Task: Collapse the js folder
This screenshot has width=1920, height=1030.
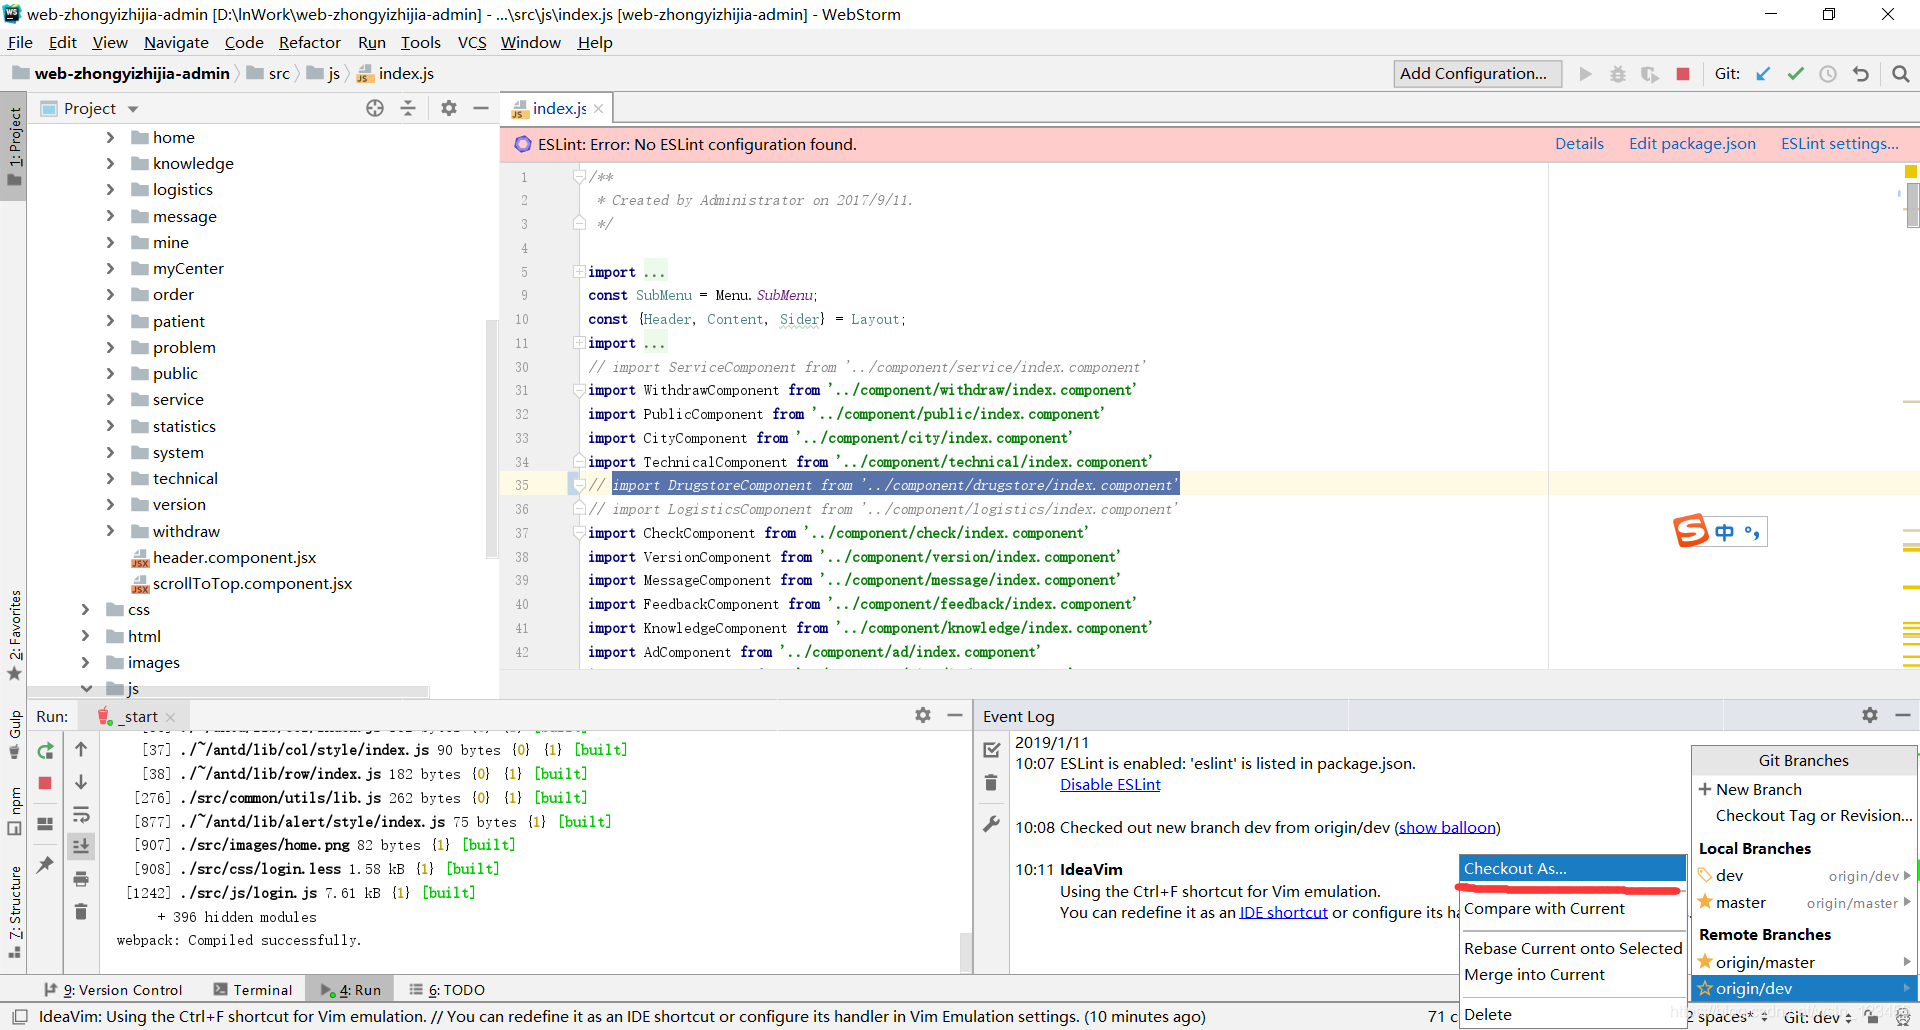Action: [85, 688]
